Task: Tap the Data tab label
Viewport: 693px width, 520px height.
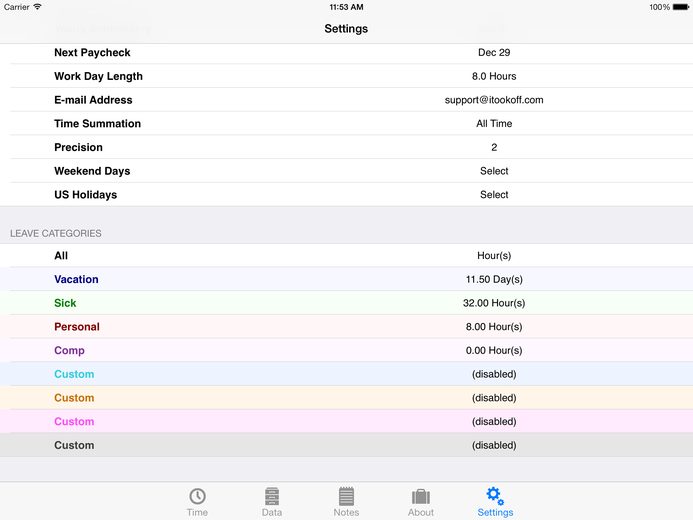Action: click(x=272, y=512)
